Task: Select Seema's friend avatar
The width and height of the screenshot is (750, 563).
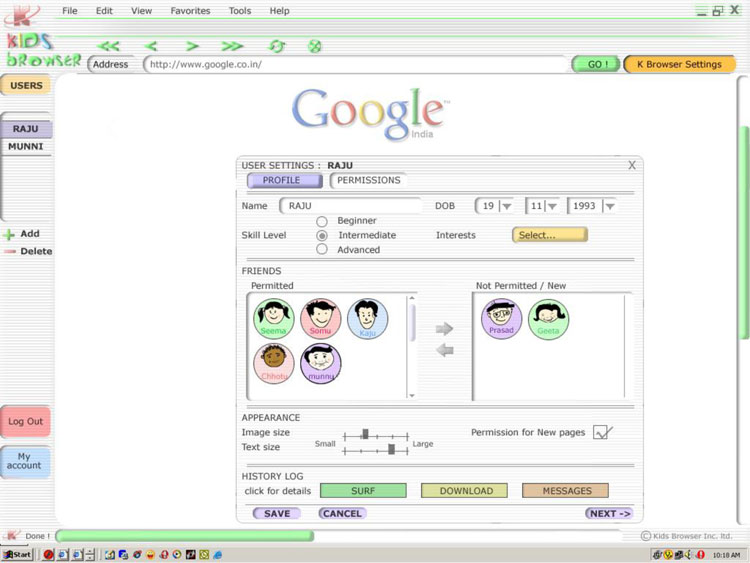Action: (x=273, y=318)
